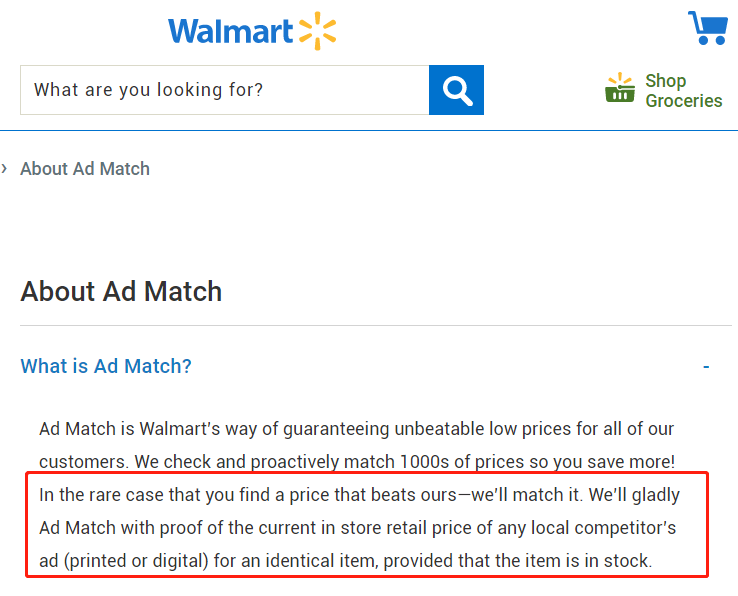The image size is (738, 596).
Task: Click the Walmart wordmark logo
Action: tap(231, 31)
